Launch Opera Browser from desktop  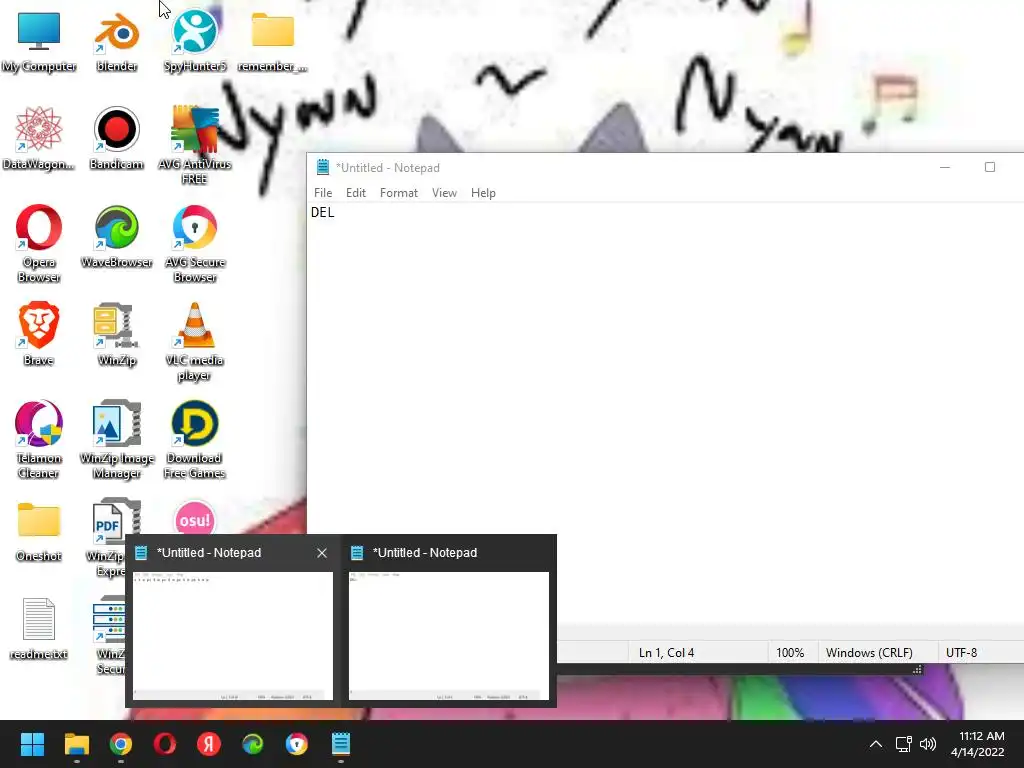[x=39, y=243]
